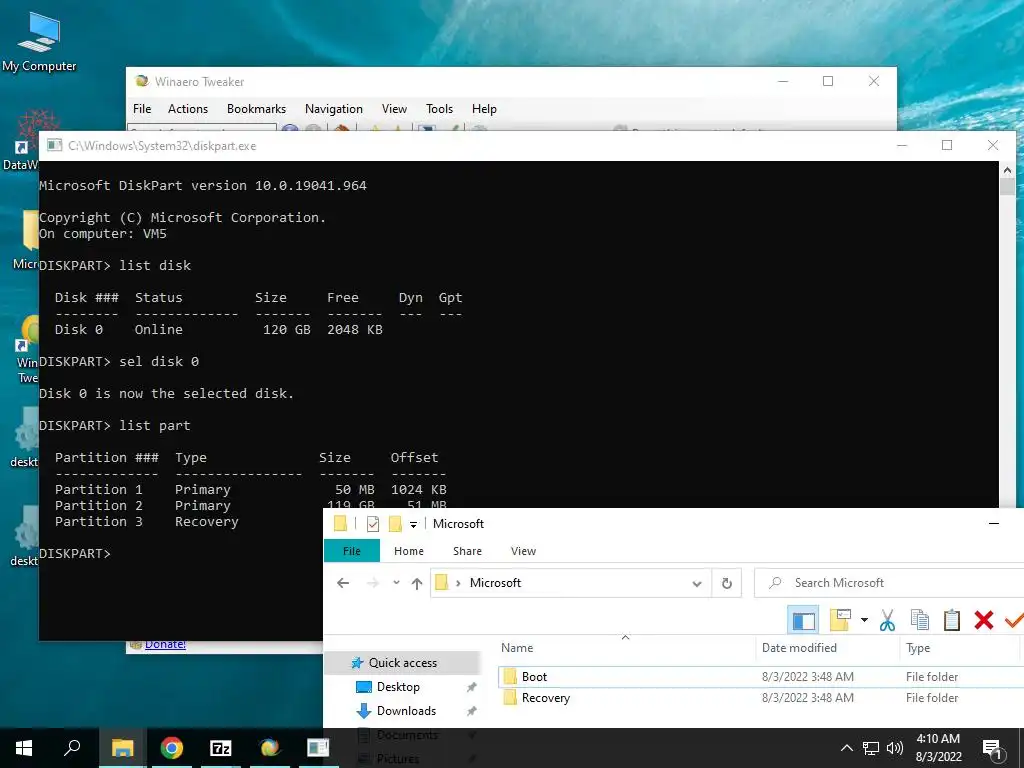
Task: Open the Share ribbon tab
Action: (468, 551)
